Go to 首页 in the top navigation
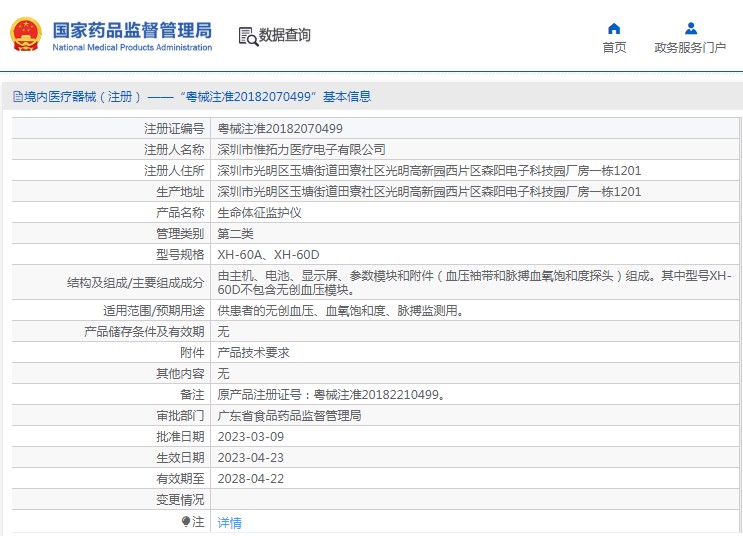 coord(614,47)
